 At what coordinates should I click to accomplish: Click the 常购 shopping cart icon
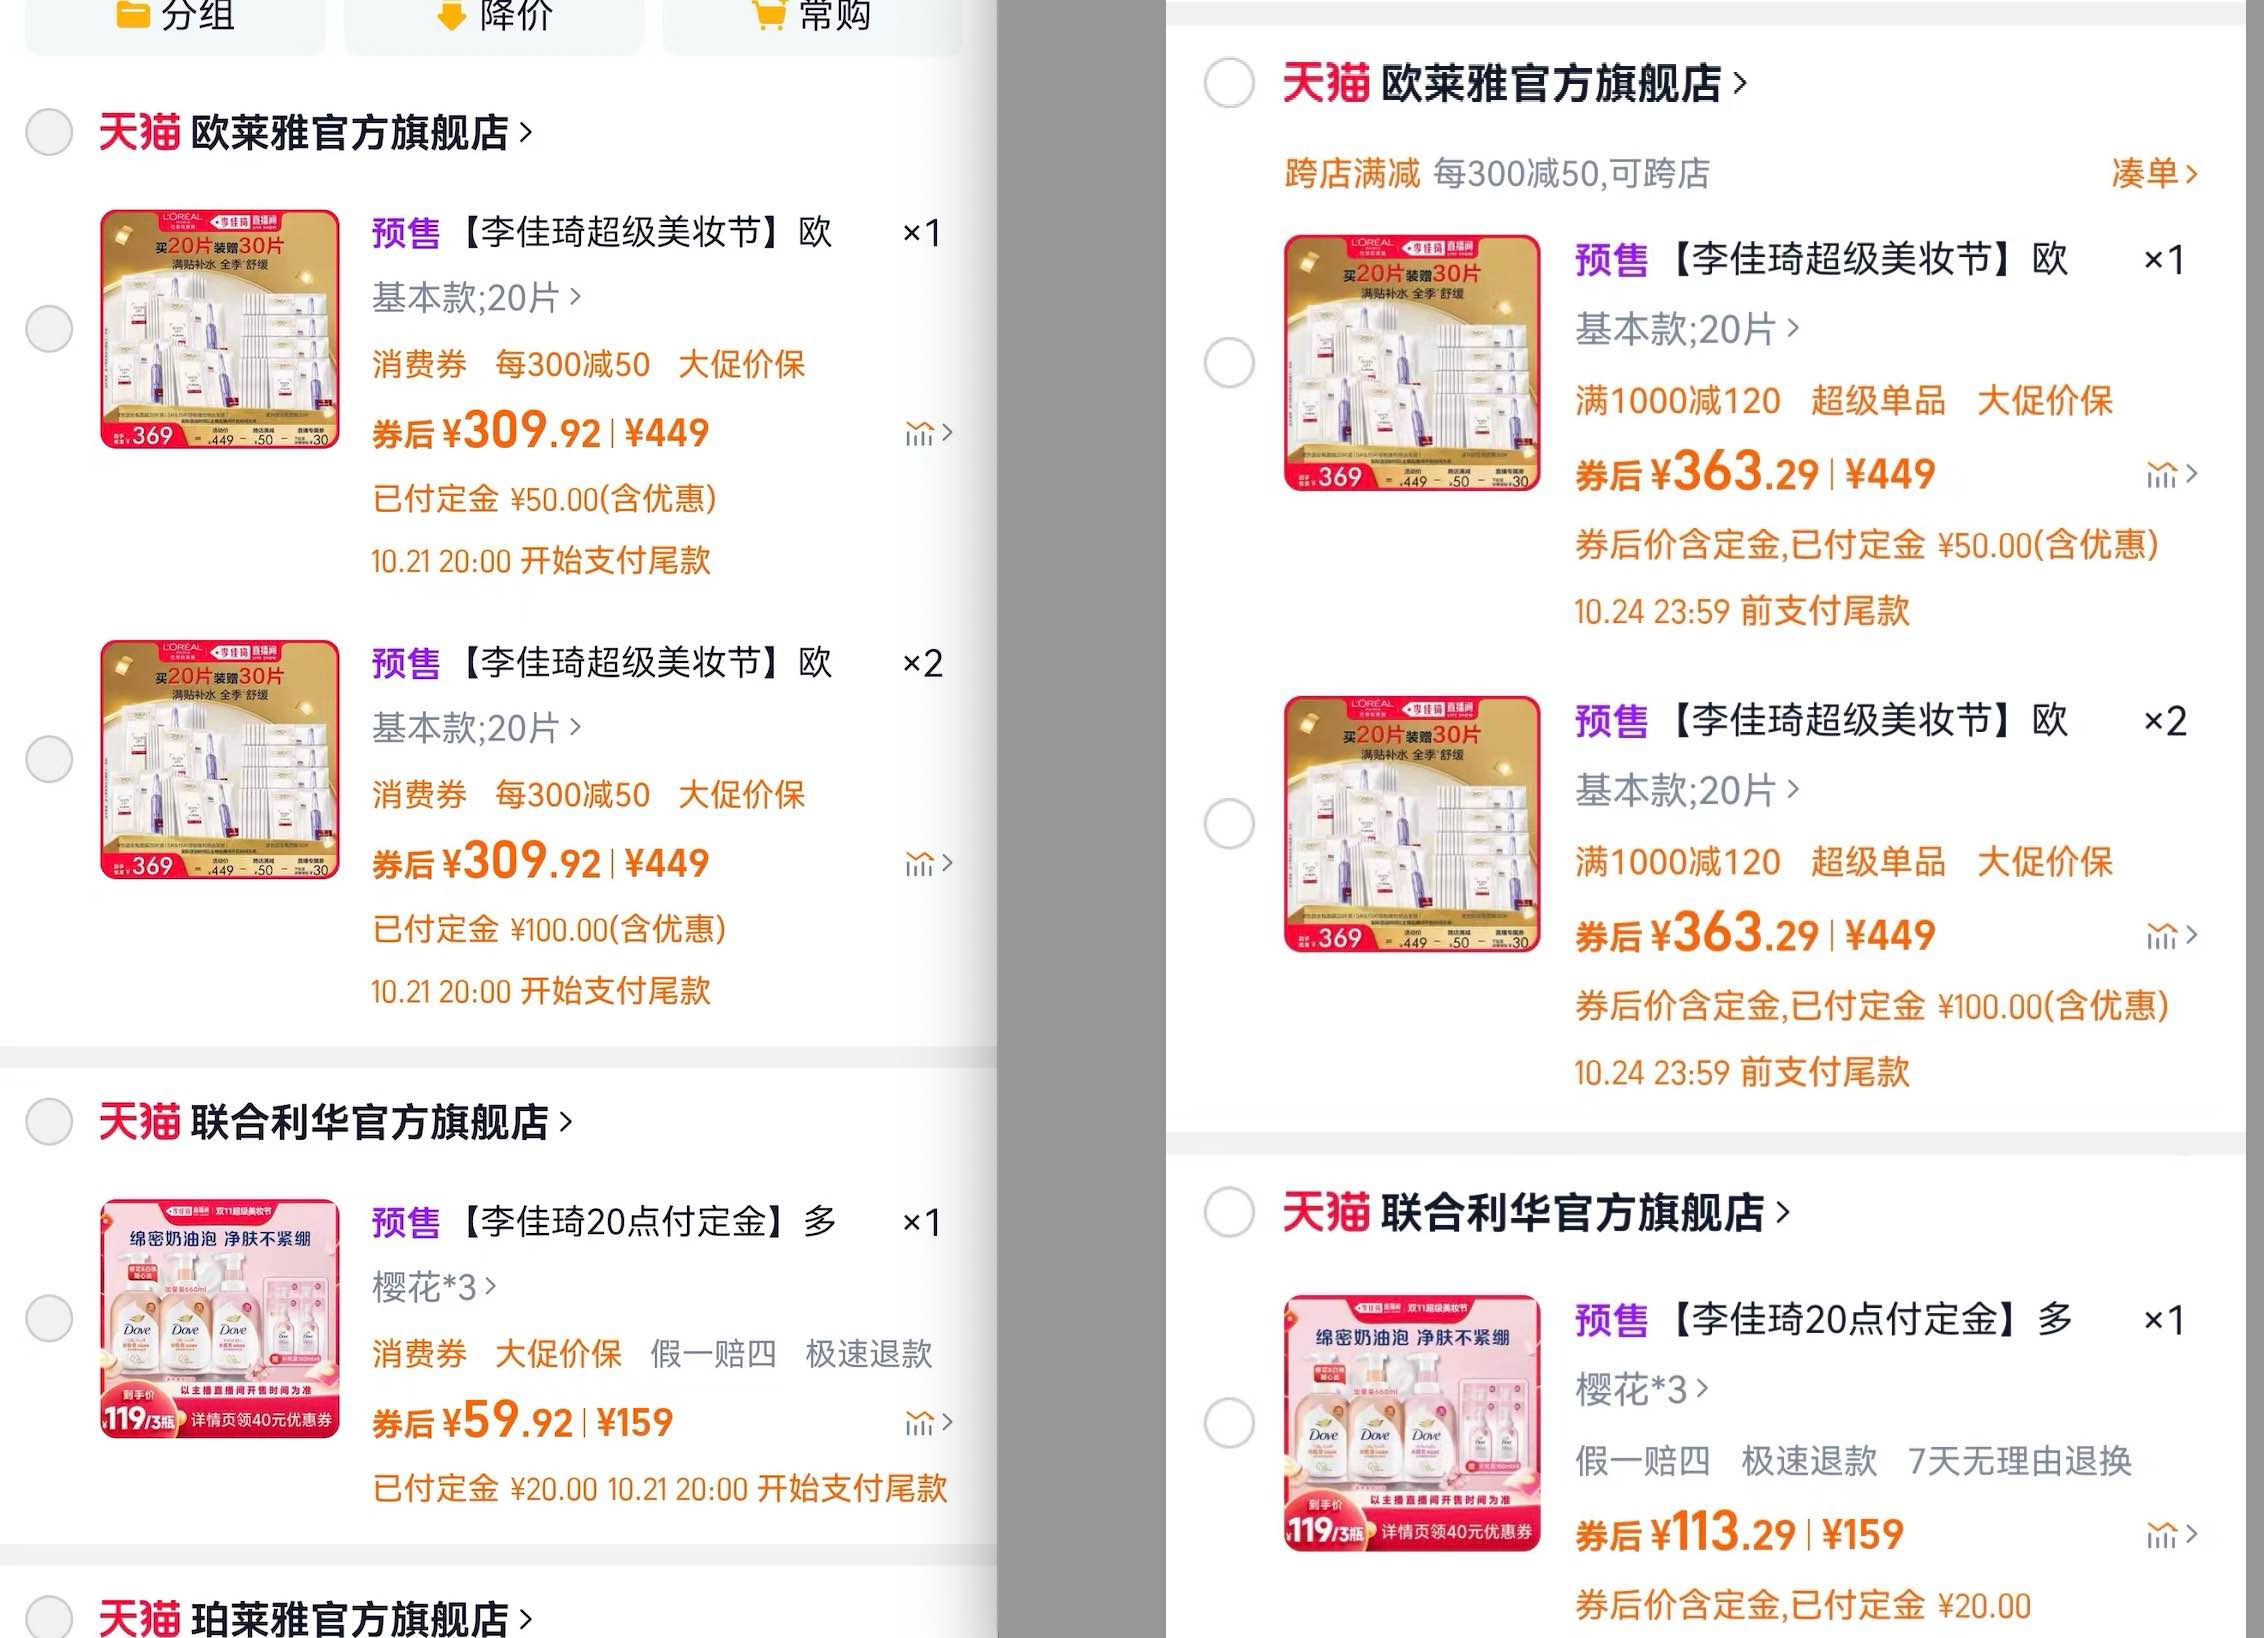click(768, 14)
